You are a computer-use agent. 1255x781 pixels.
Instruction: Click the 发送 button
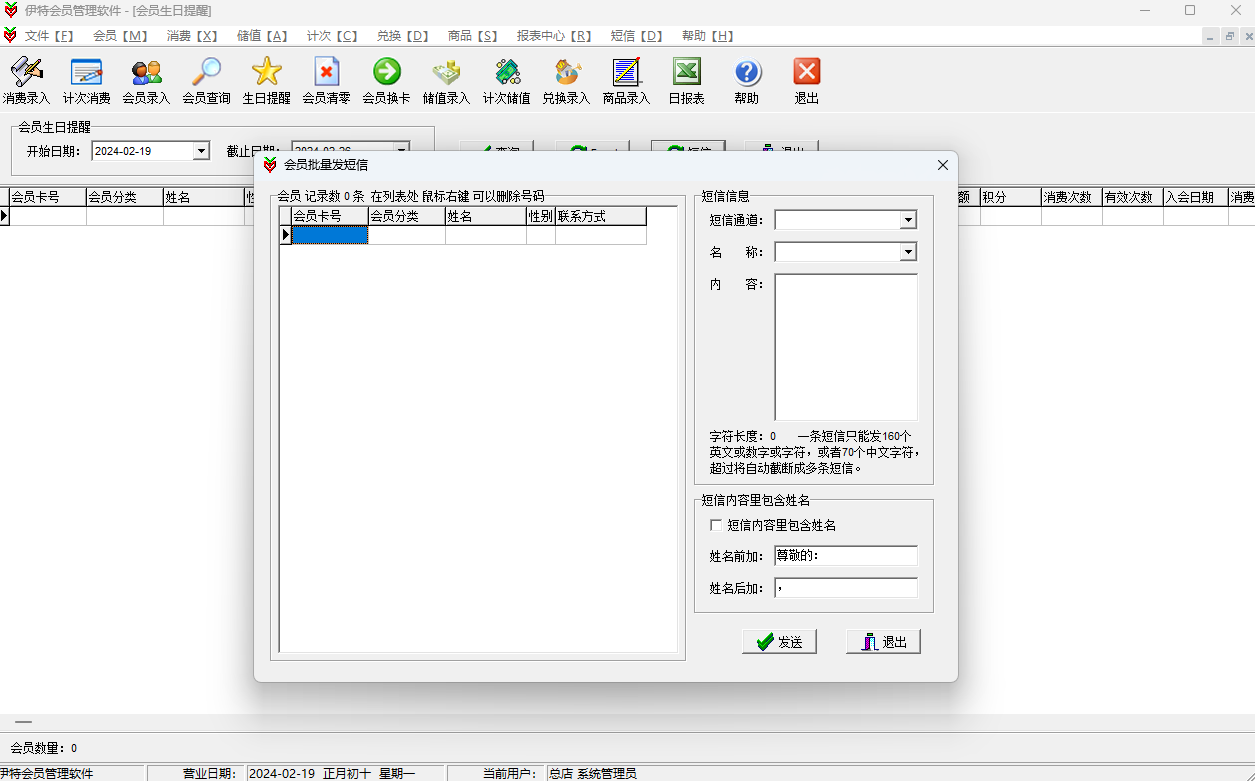point(779,642)
